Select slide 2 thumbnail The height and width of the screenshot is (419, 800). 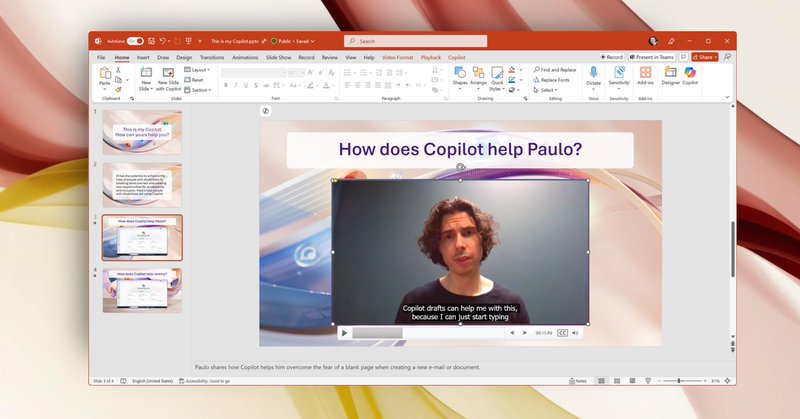142,185
